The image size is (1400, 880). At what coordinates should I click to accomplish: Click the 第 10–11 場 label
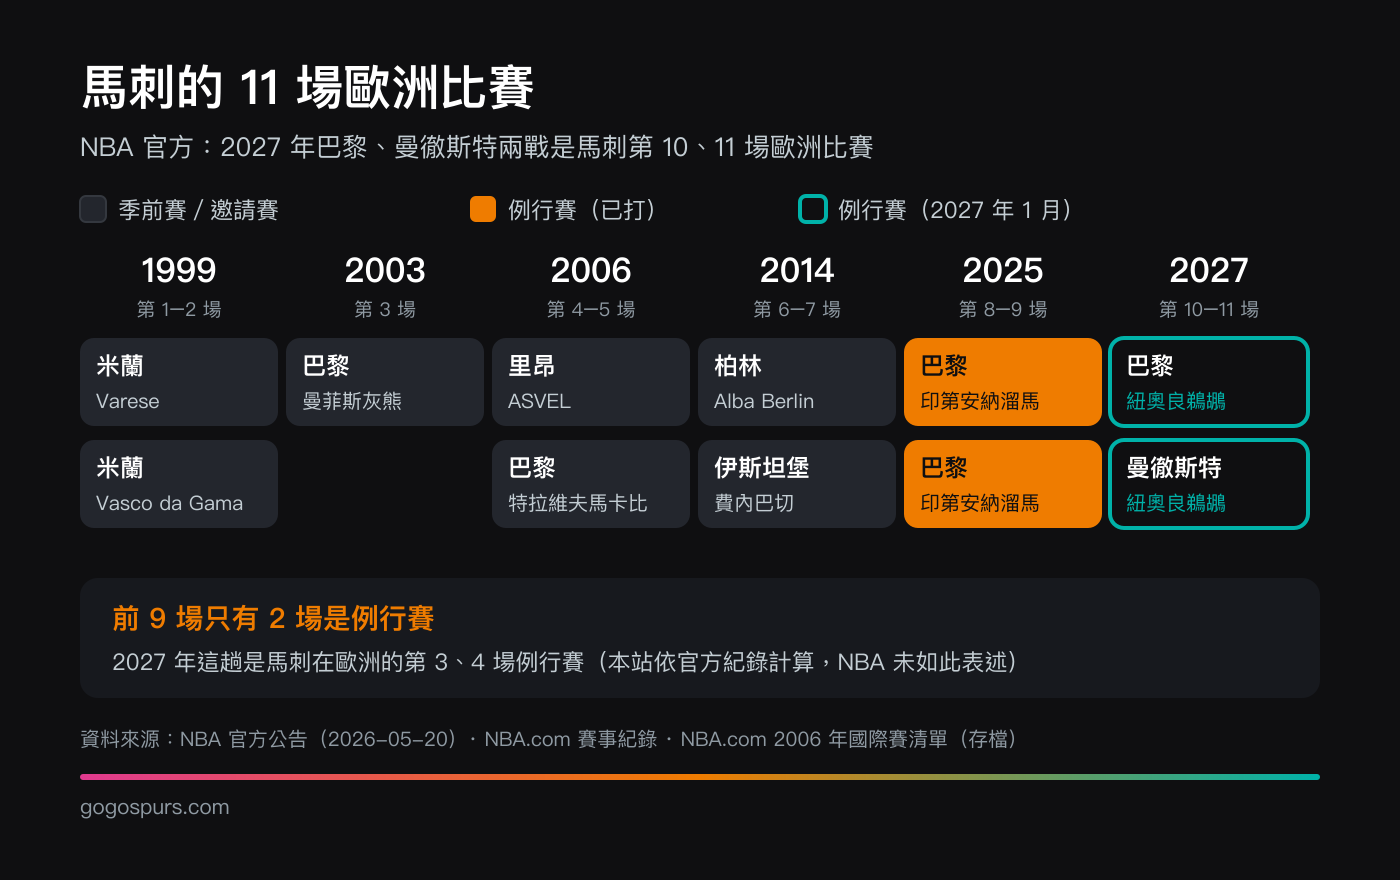(x=1209, y=310)
